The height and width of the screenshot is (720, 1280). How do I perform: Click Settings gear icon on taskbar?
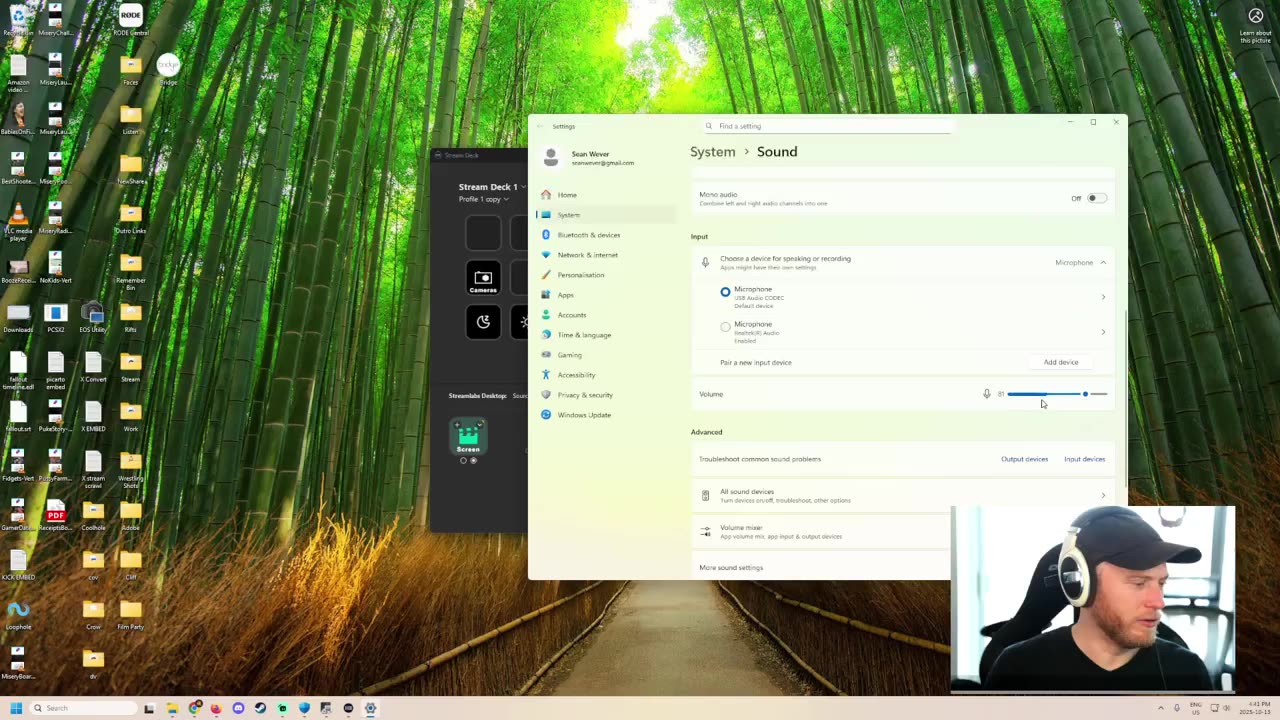(x=370, y=708)
